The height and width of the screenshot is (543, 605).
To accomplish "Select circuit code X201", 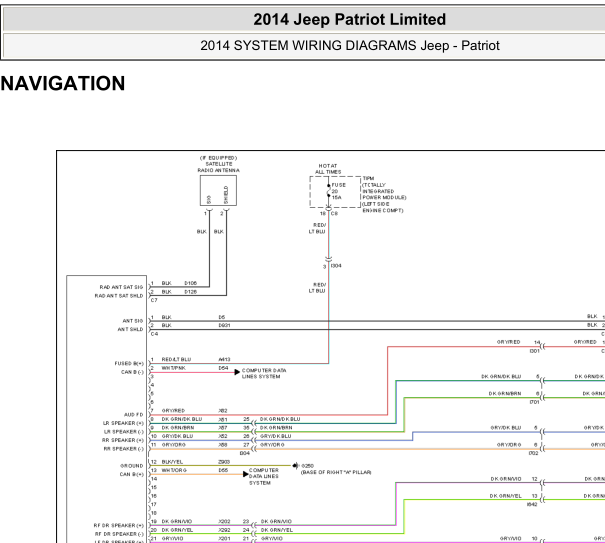I will pyautogui.click(x=224, y=538).
